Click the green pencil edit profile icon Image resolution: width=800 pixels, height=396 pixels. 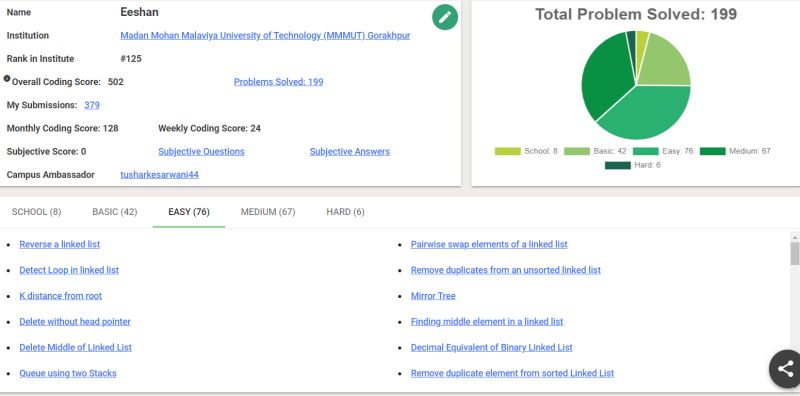click(445, 17)
